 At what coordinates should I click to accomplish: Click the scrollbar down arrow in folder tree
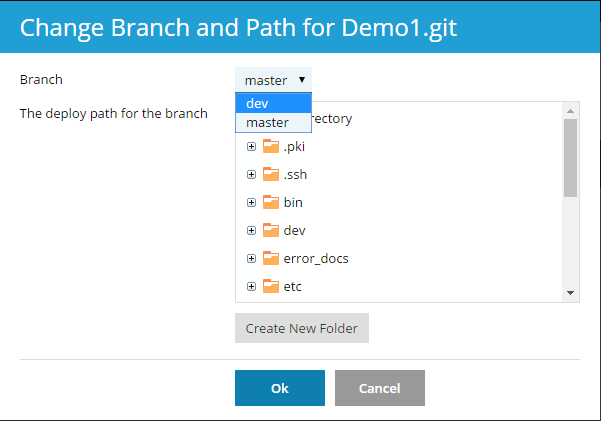point(571,292)
